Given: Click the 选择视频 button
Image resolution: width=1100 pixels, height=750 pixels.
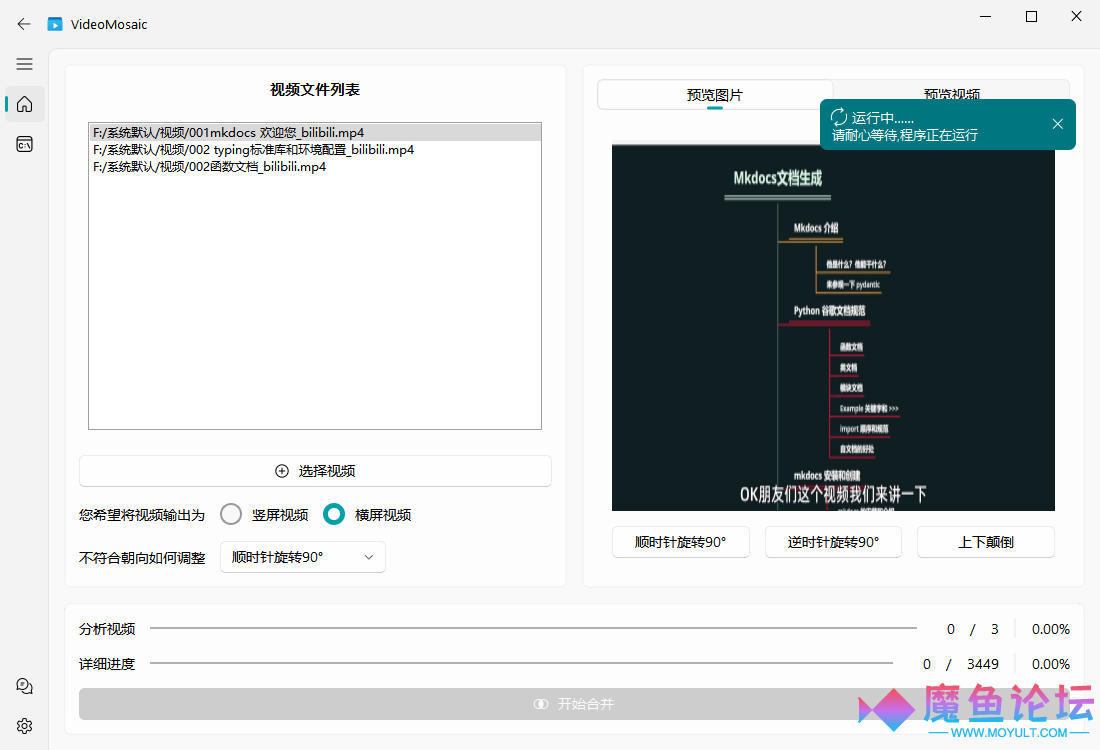Looking at the screenshot, I should (315, 471).
